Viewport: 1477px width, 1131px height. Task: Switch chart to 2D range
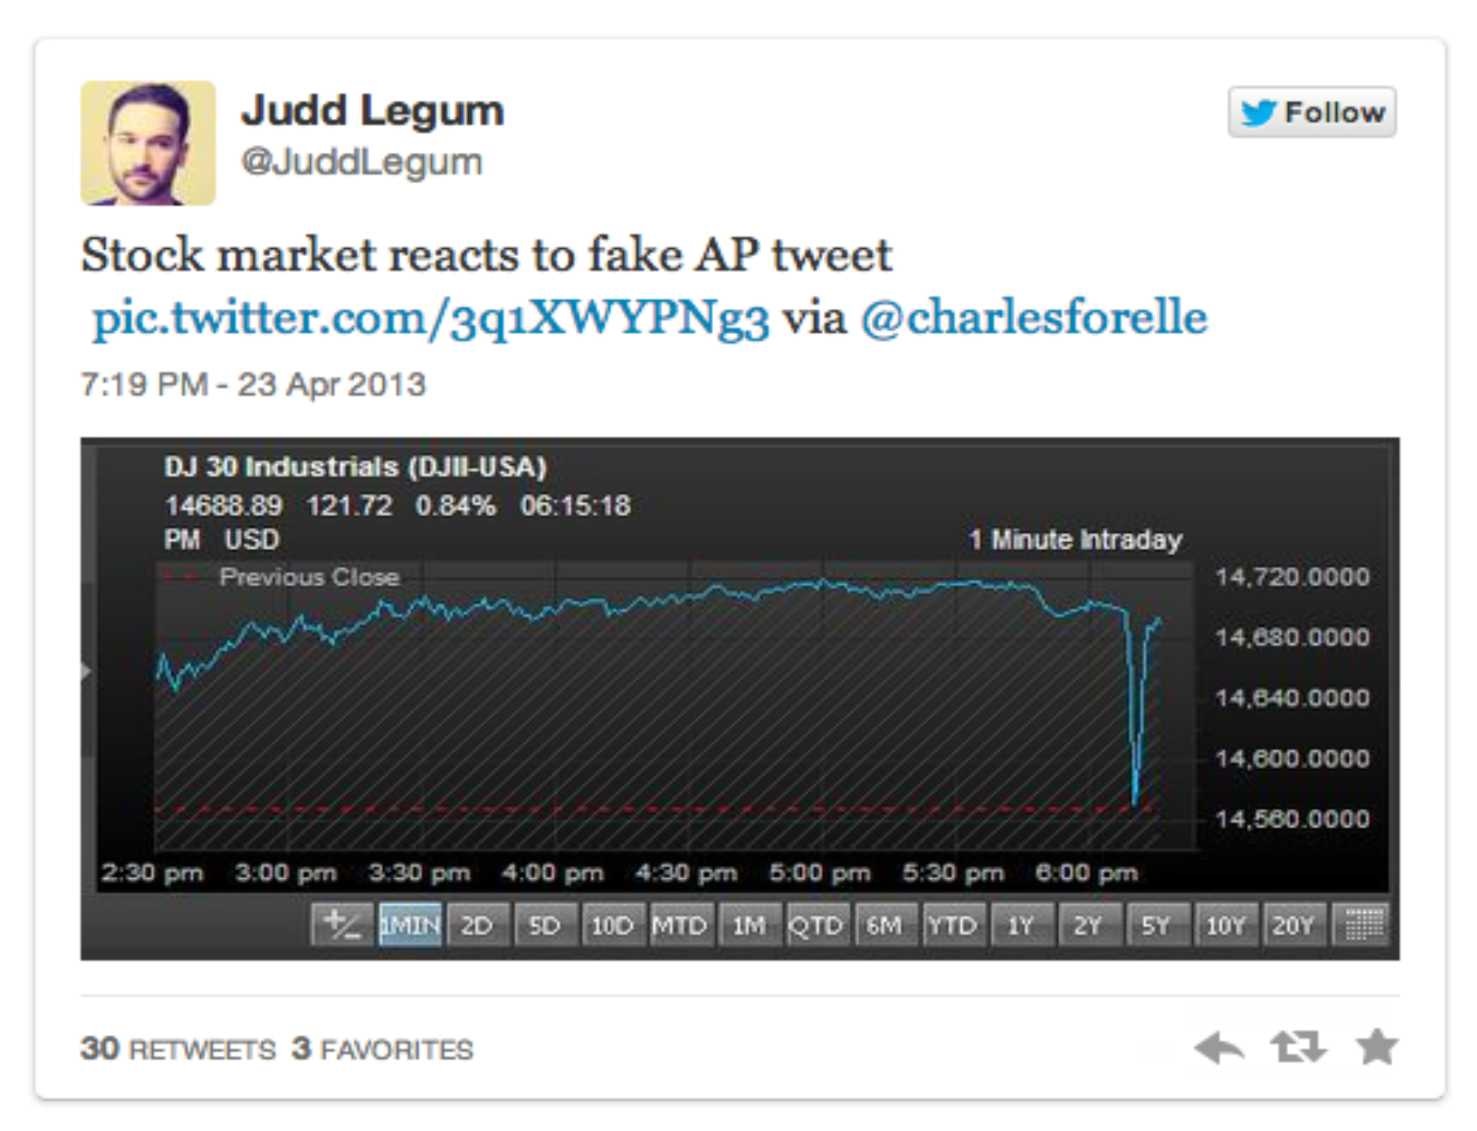[476, 925]
